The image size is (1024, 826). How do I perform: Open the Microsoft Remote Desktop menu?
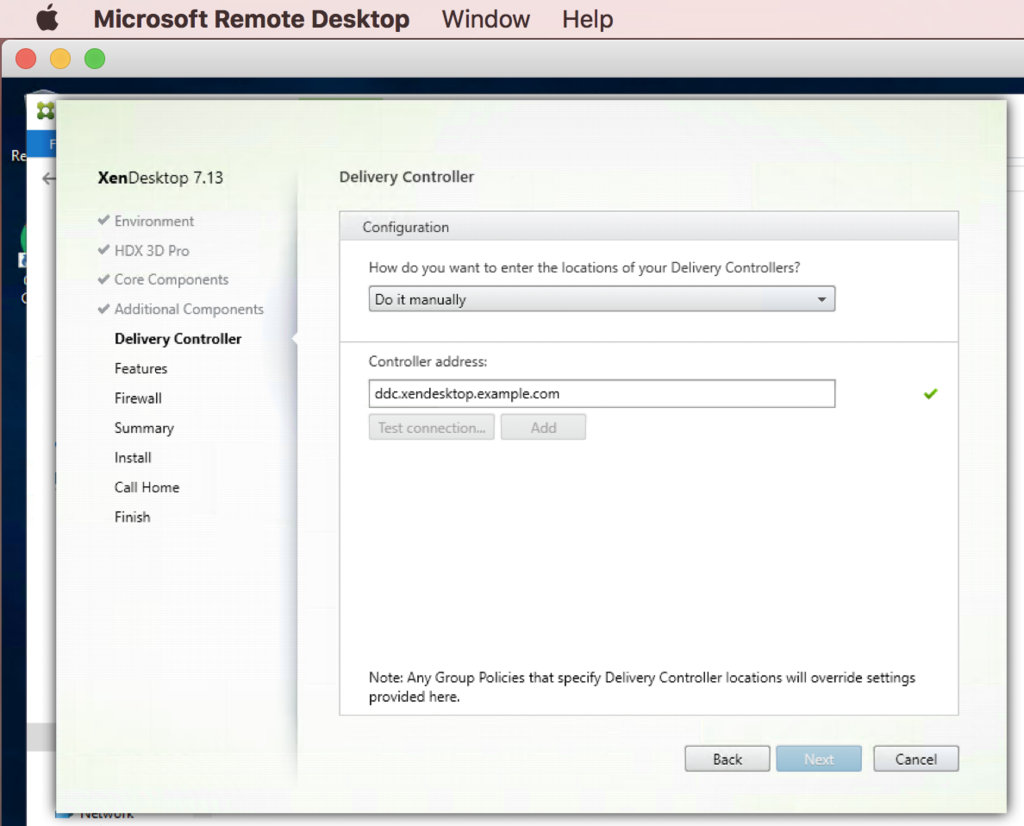[251, 19]
